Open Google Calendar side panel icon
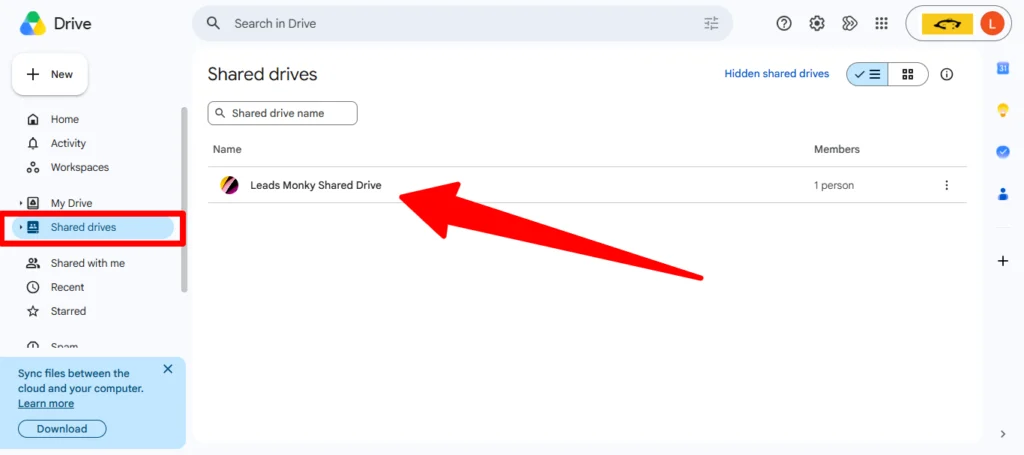1024x455 pixels. 1003,68
